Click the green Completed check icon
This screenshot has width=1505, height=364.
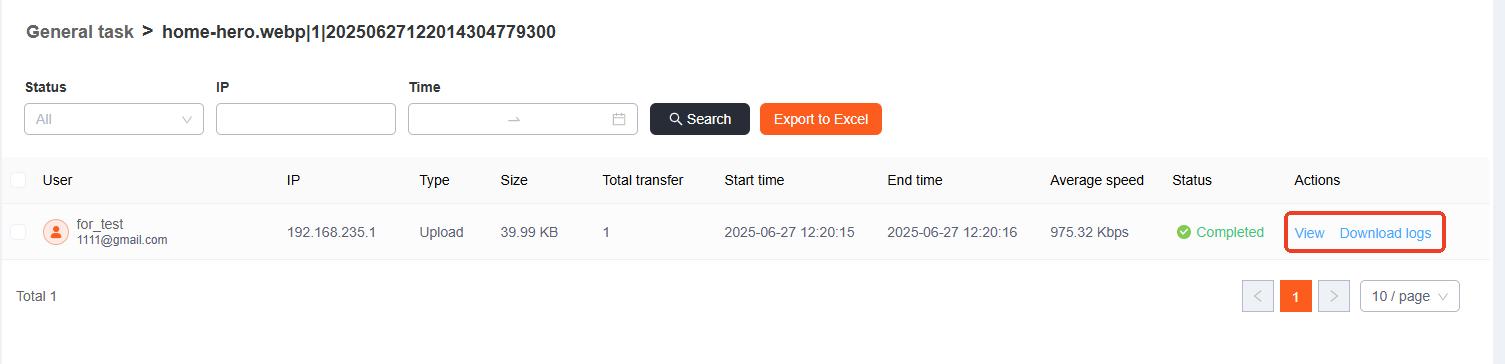coord(1184,232)
